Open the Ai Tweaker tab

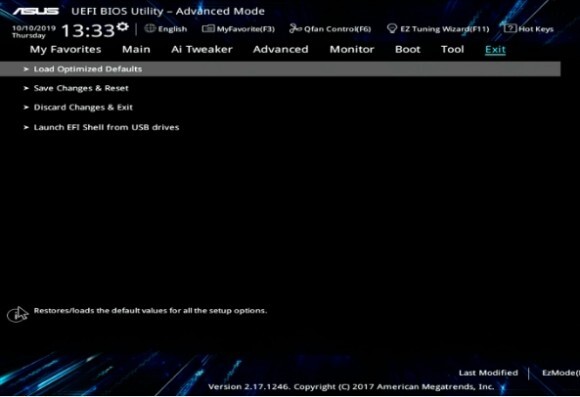202,49
